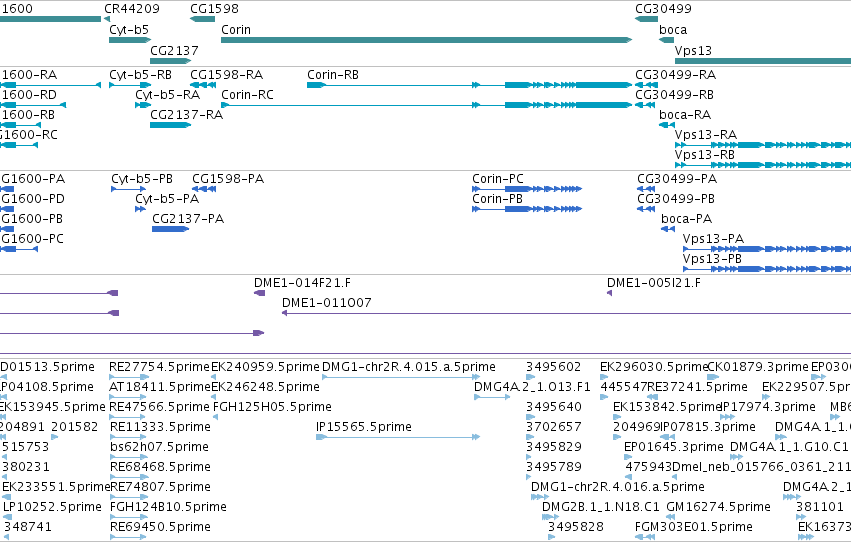Click the boca-RA transcript
Image resolution: width=851 pixels, height=542 pixels.
pos(667,125)
